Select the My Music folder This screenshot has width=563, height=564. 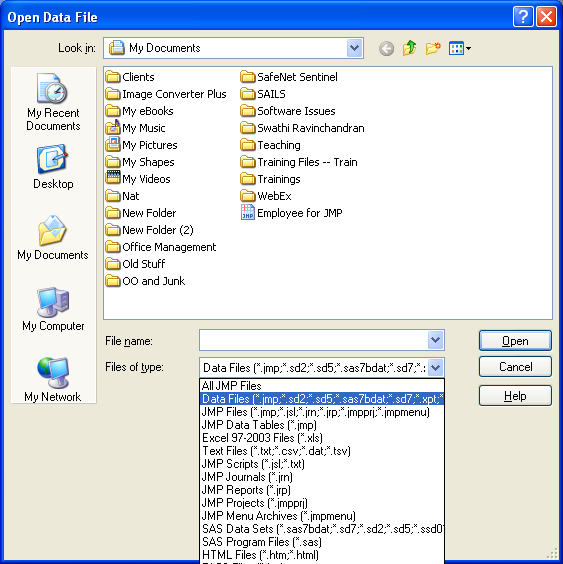tap(135, 128)
